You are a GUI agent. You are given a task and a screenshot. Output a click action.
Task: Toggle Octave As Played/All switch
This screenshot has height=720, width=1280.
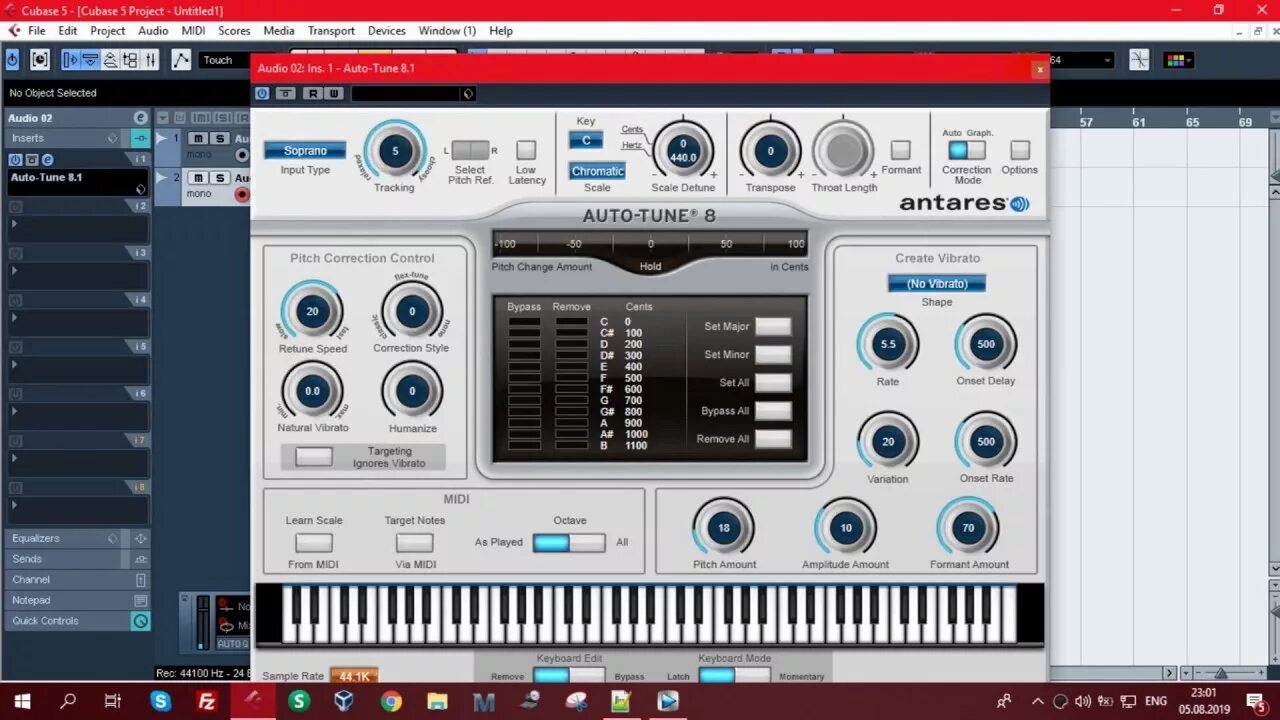[x=569, y=542]
